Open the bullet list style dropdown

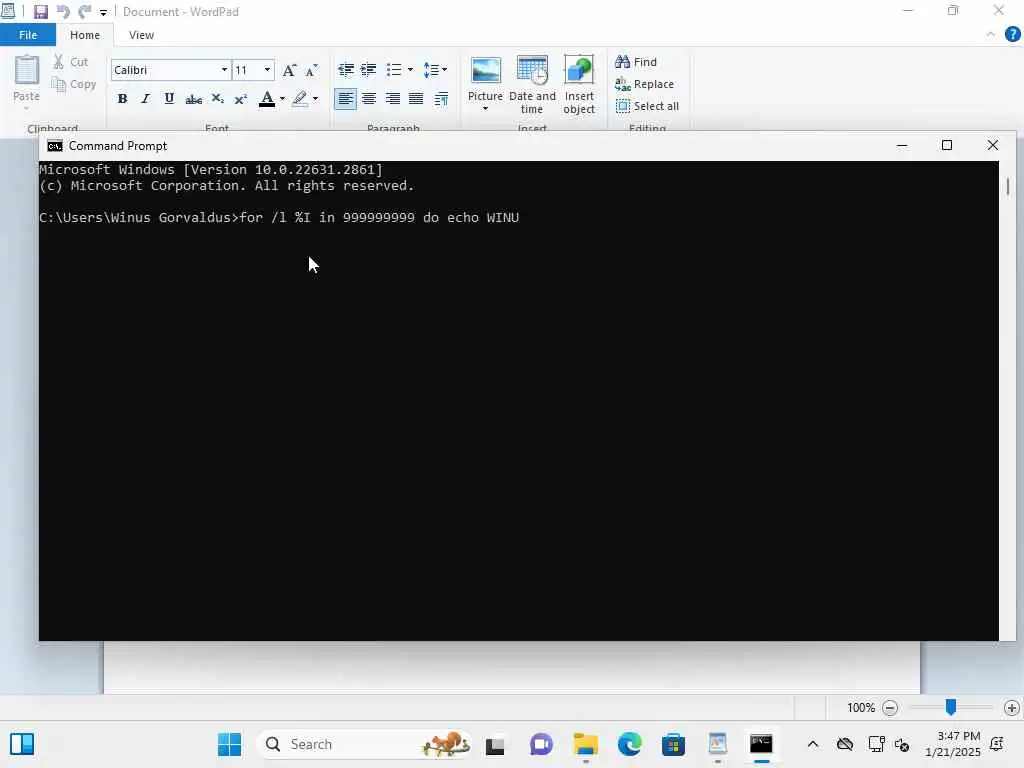[410, 69]
